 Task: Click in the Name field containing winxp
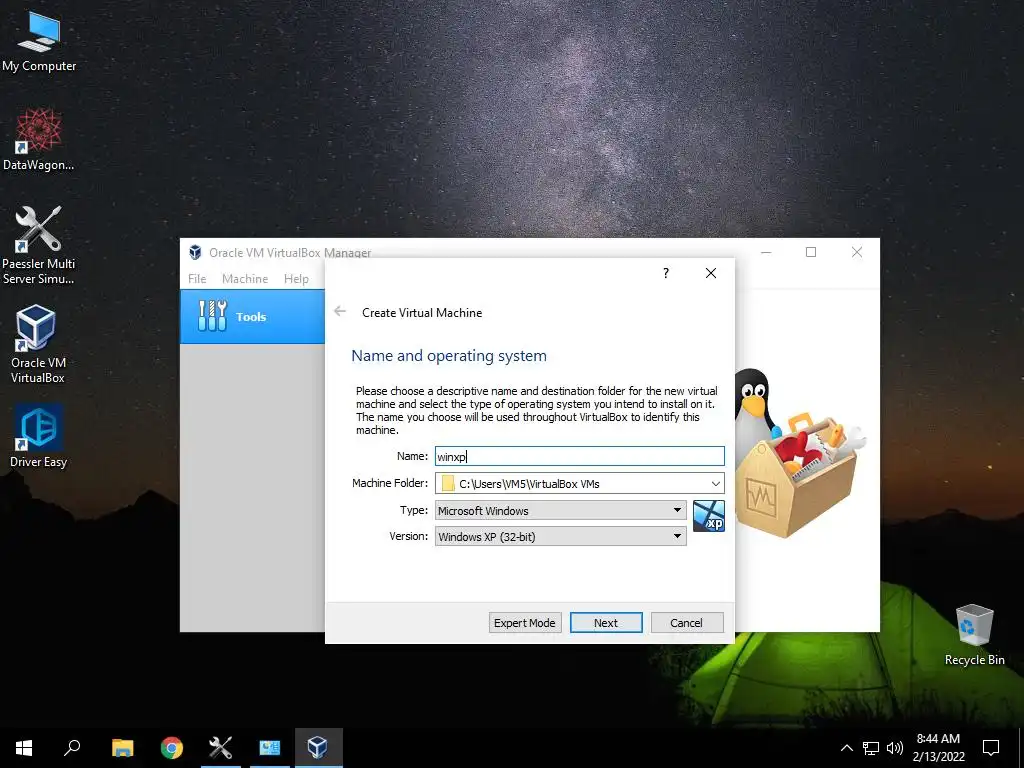[580, 456]
